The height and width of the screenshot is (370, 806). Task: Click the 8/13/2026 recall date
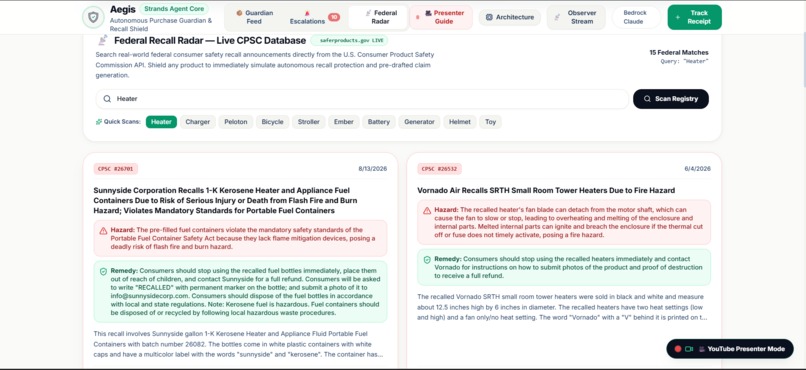point(373,169)
